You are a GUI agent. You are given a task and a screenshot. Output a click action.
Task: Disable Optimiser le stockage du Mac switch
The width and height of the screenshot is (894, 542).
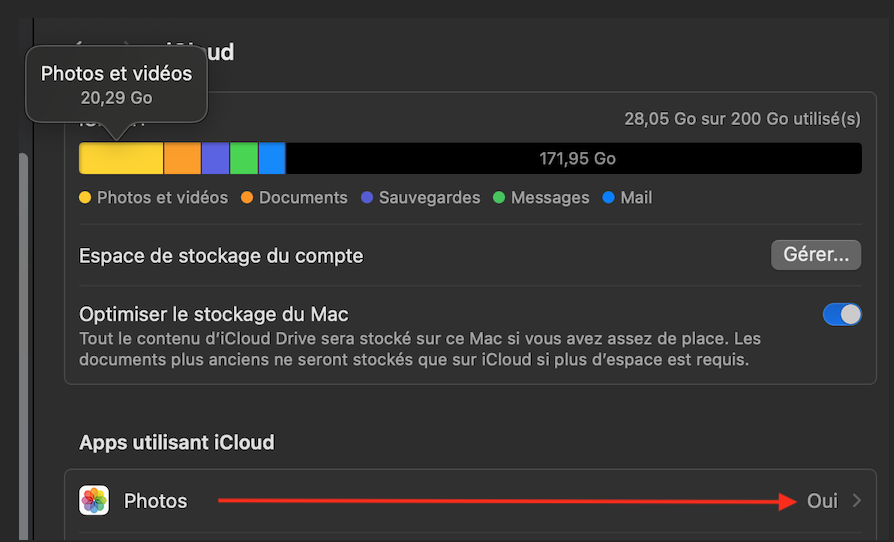point(841,315)
